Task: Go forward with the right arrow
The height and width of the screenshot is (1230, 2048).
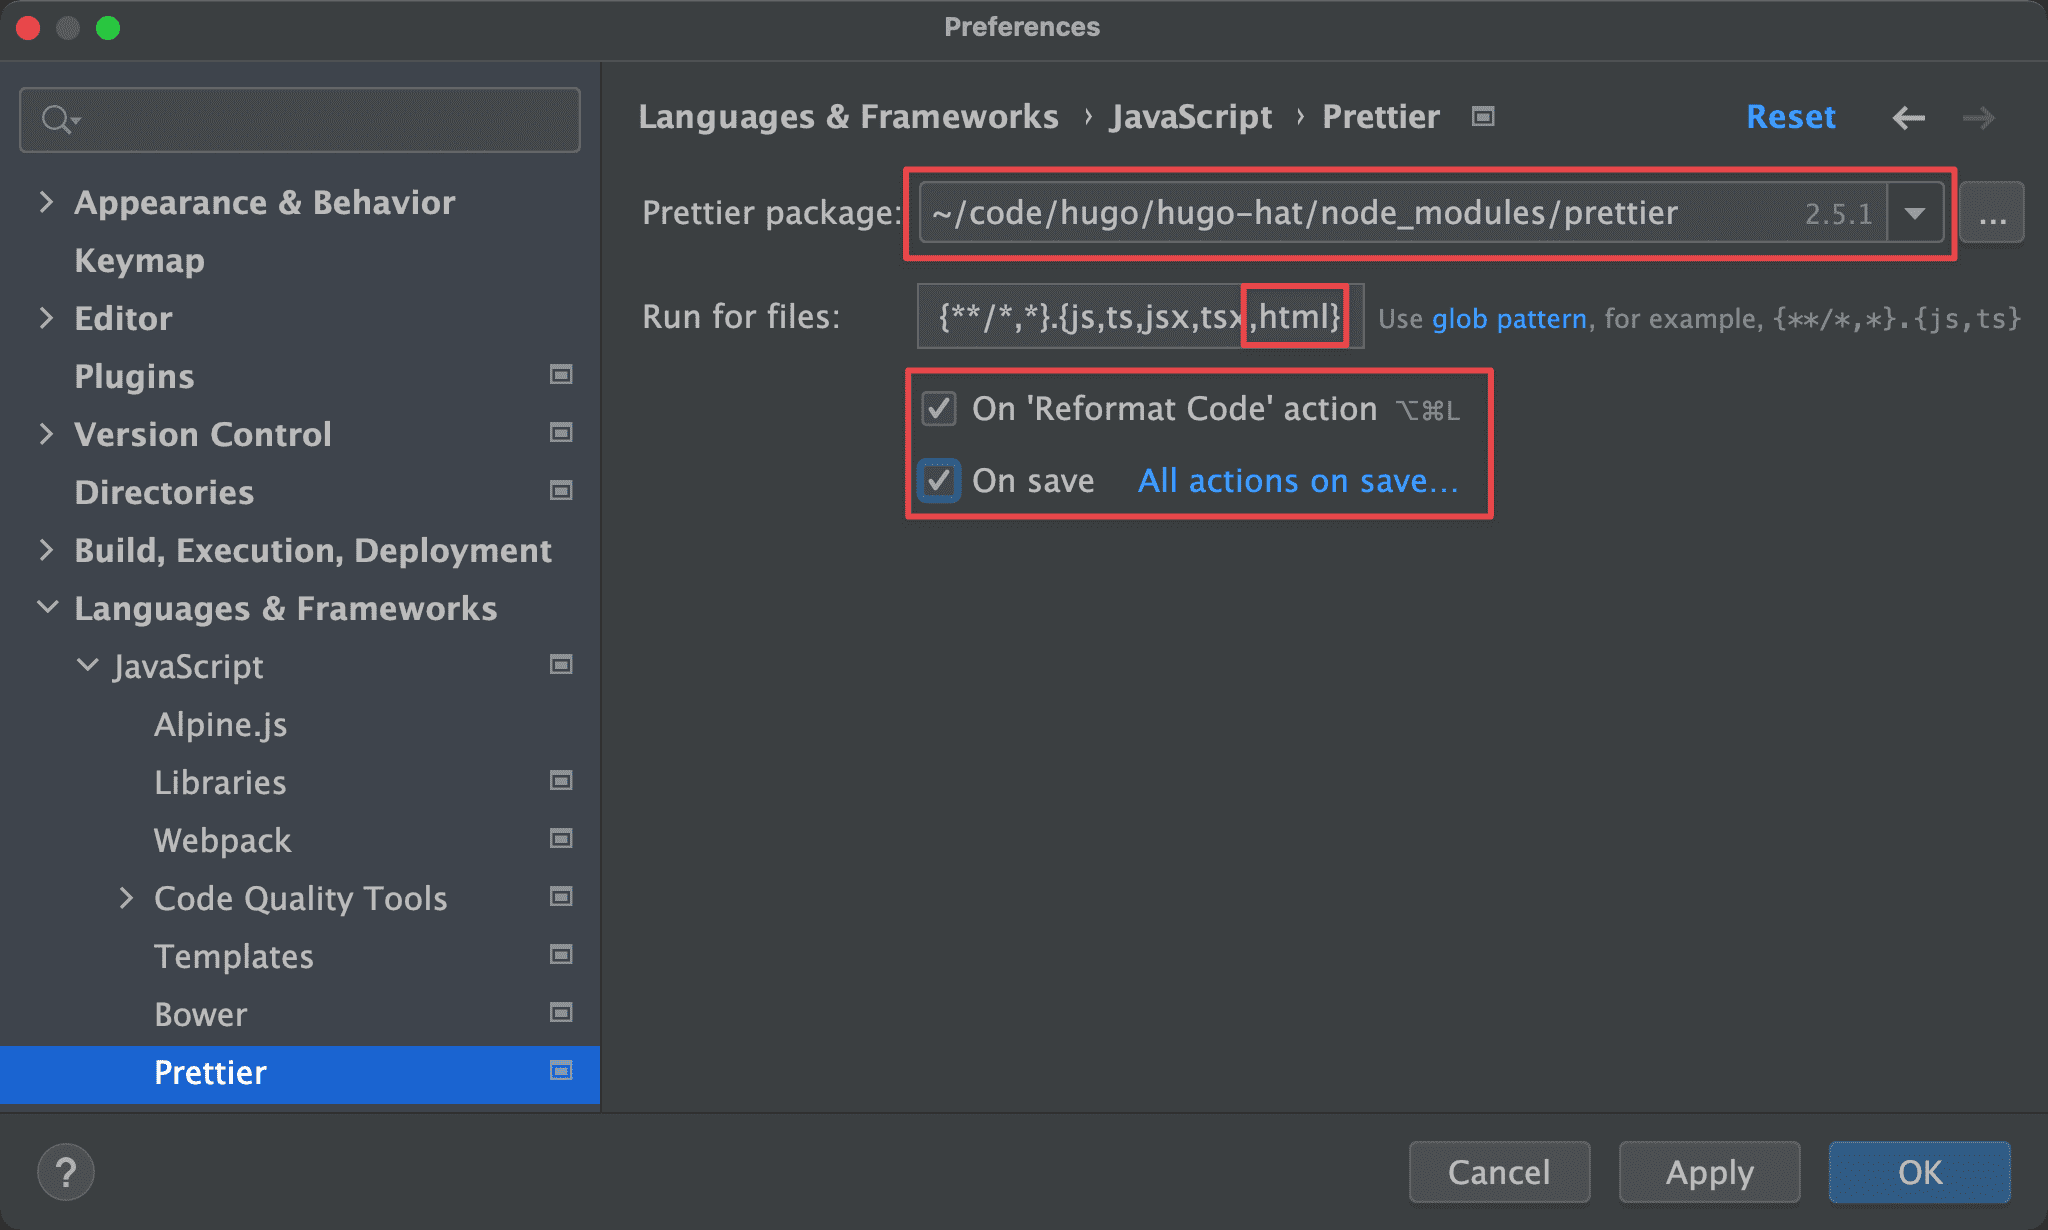Action: pos(1978,118)
